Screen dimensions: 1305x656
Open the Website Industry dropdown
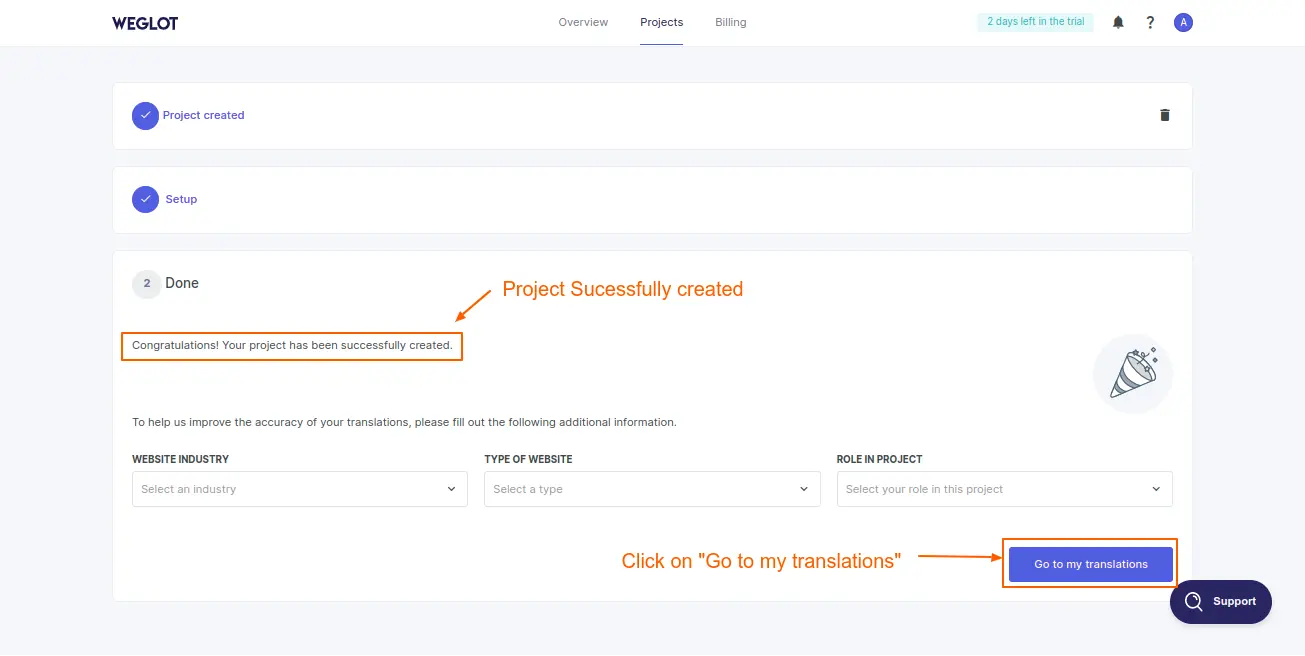click(299, 489)
